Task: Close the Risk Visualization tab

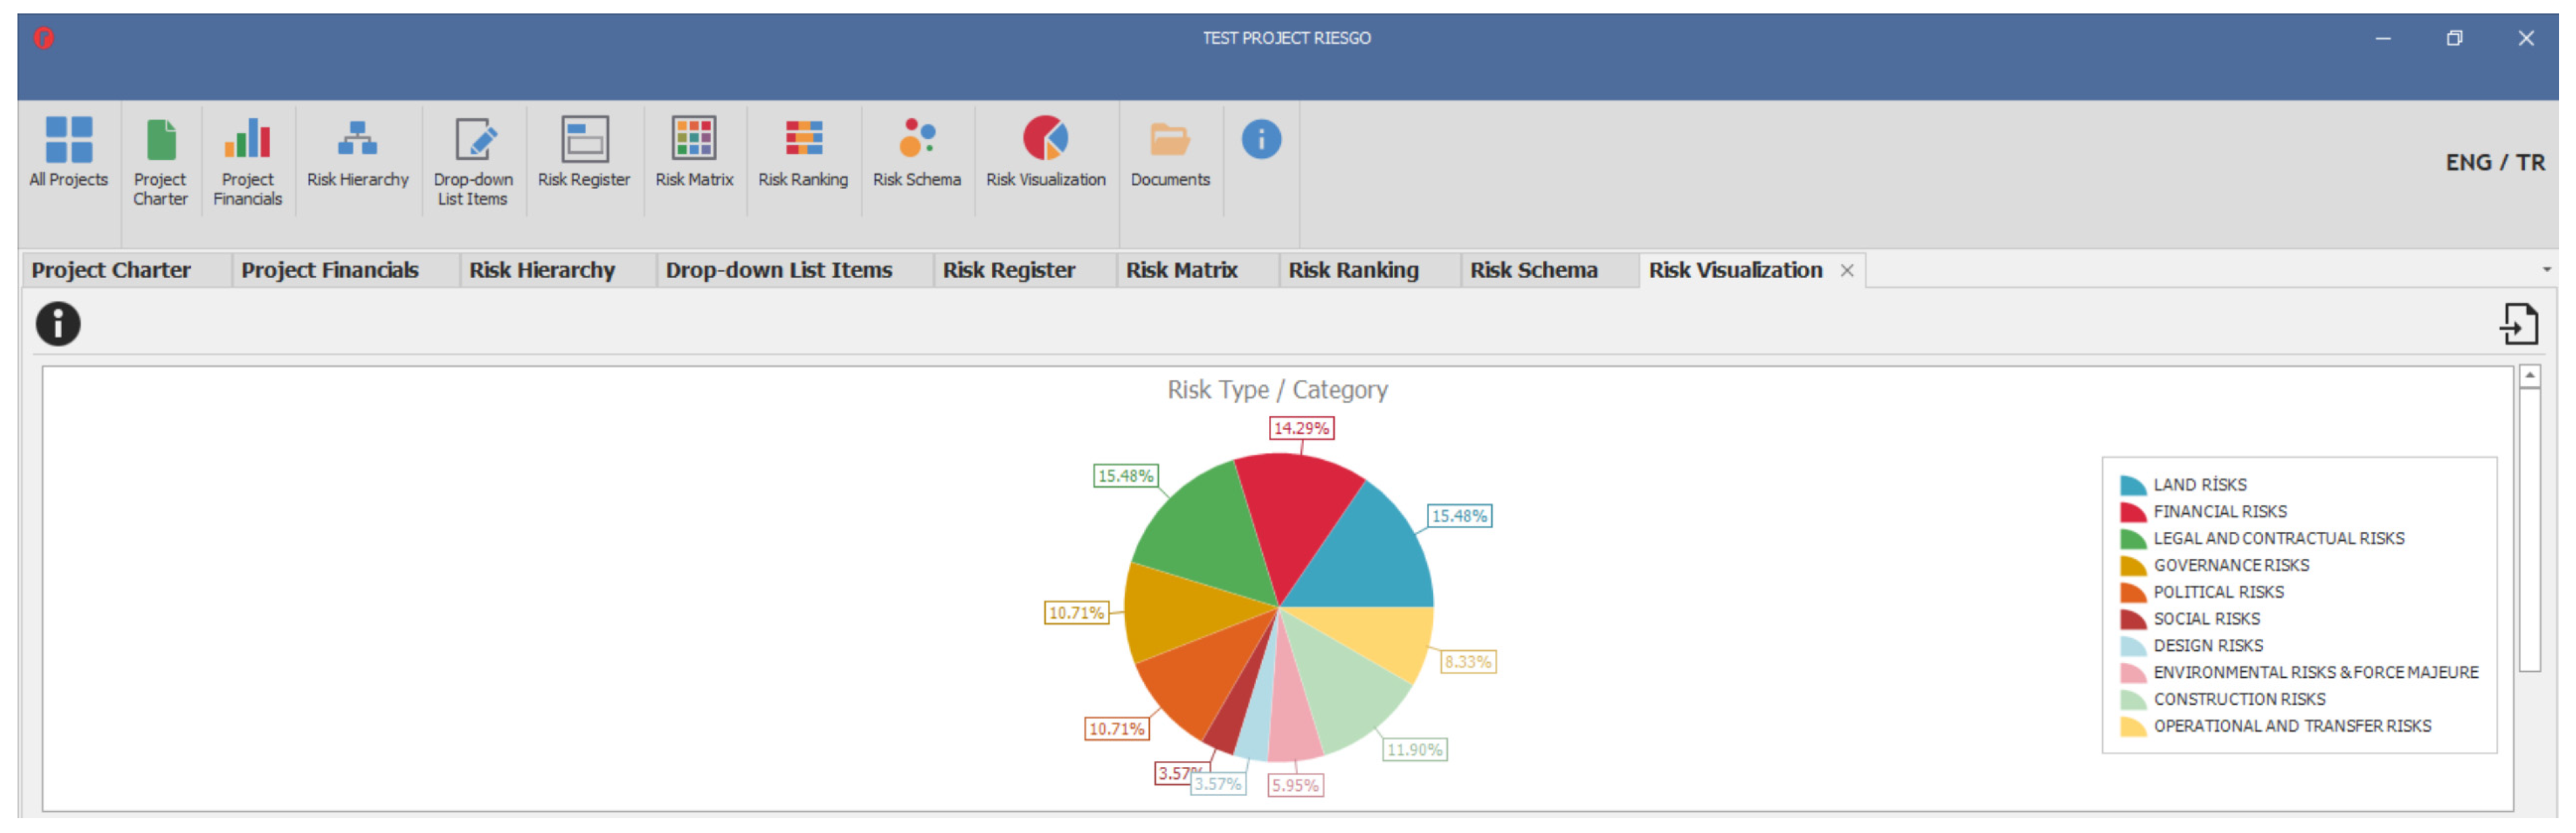Action: click(1847, 271)
